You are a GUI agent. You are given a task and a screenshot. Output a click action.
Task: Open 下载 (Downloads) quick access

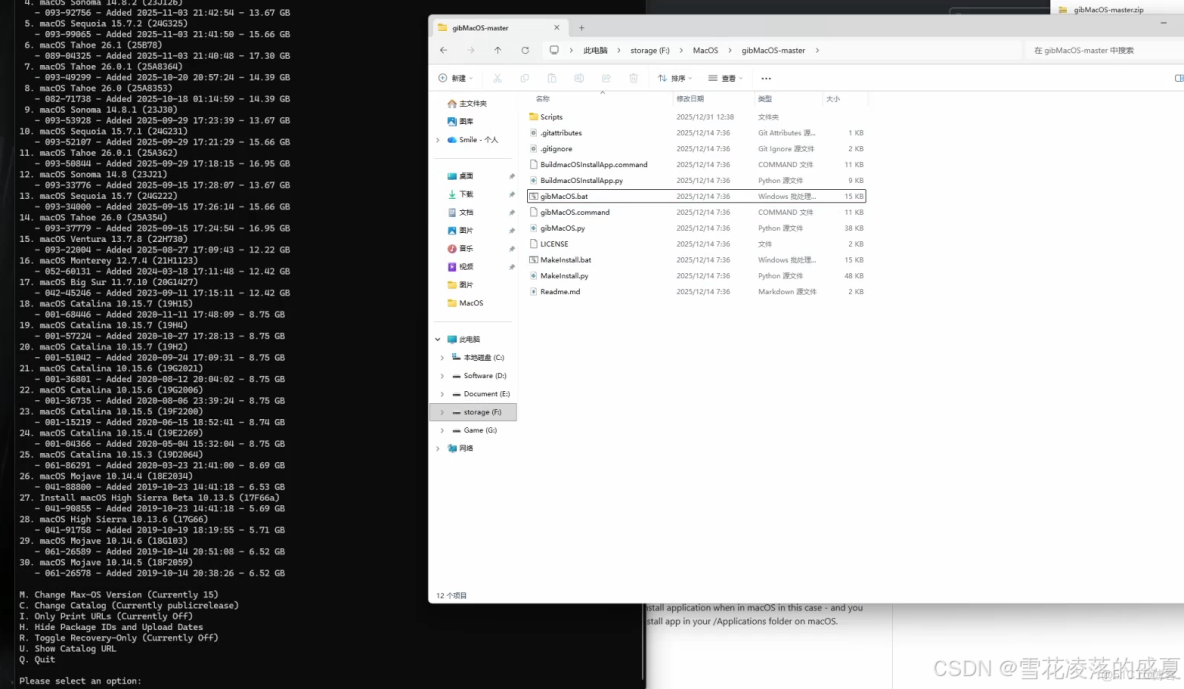coord(461,194)
